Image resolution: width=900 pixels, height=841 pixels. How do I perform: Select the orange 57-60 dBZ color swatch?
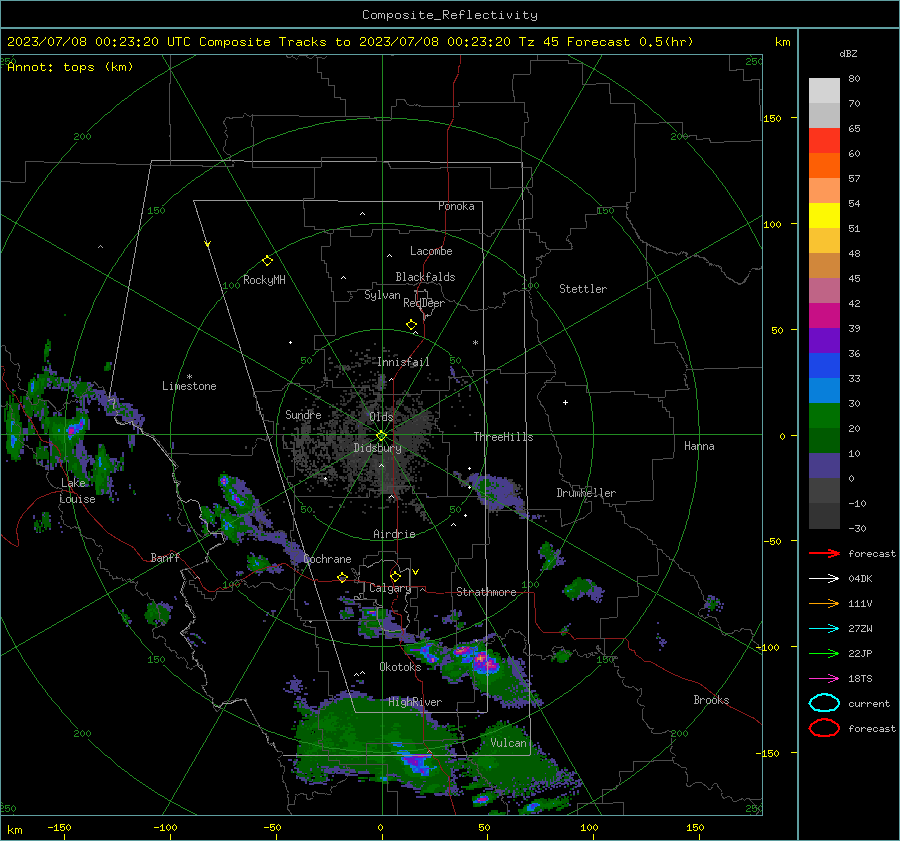[824, 166]
